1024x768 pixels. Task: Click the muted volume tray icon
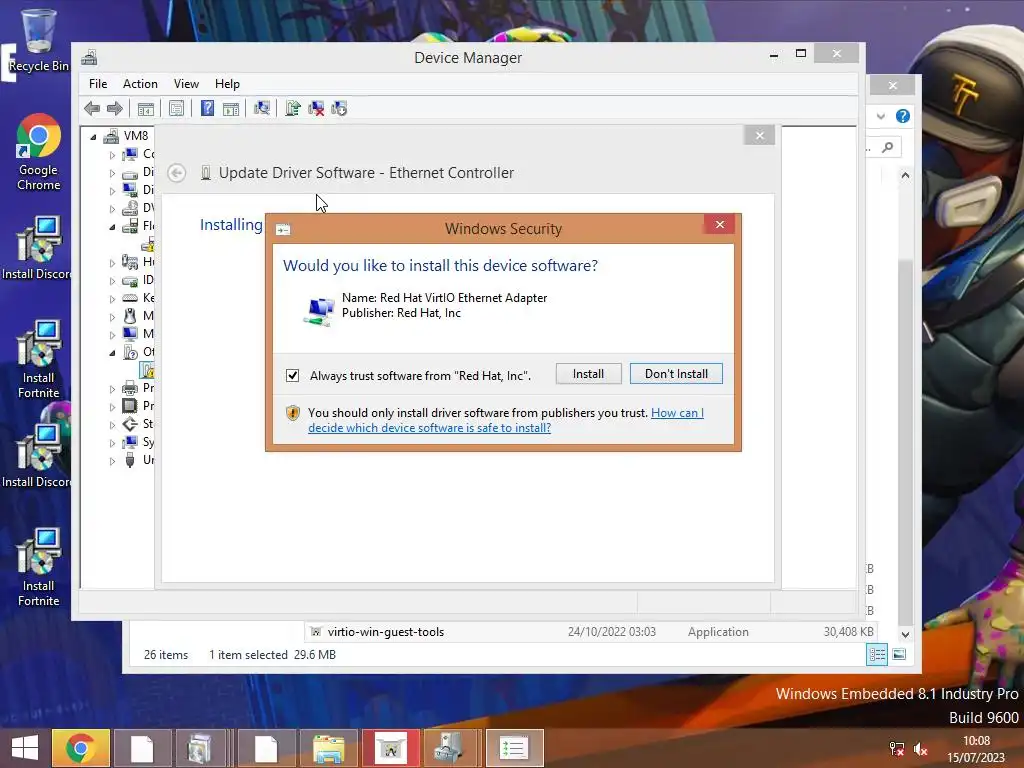921,750
